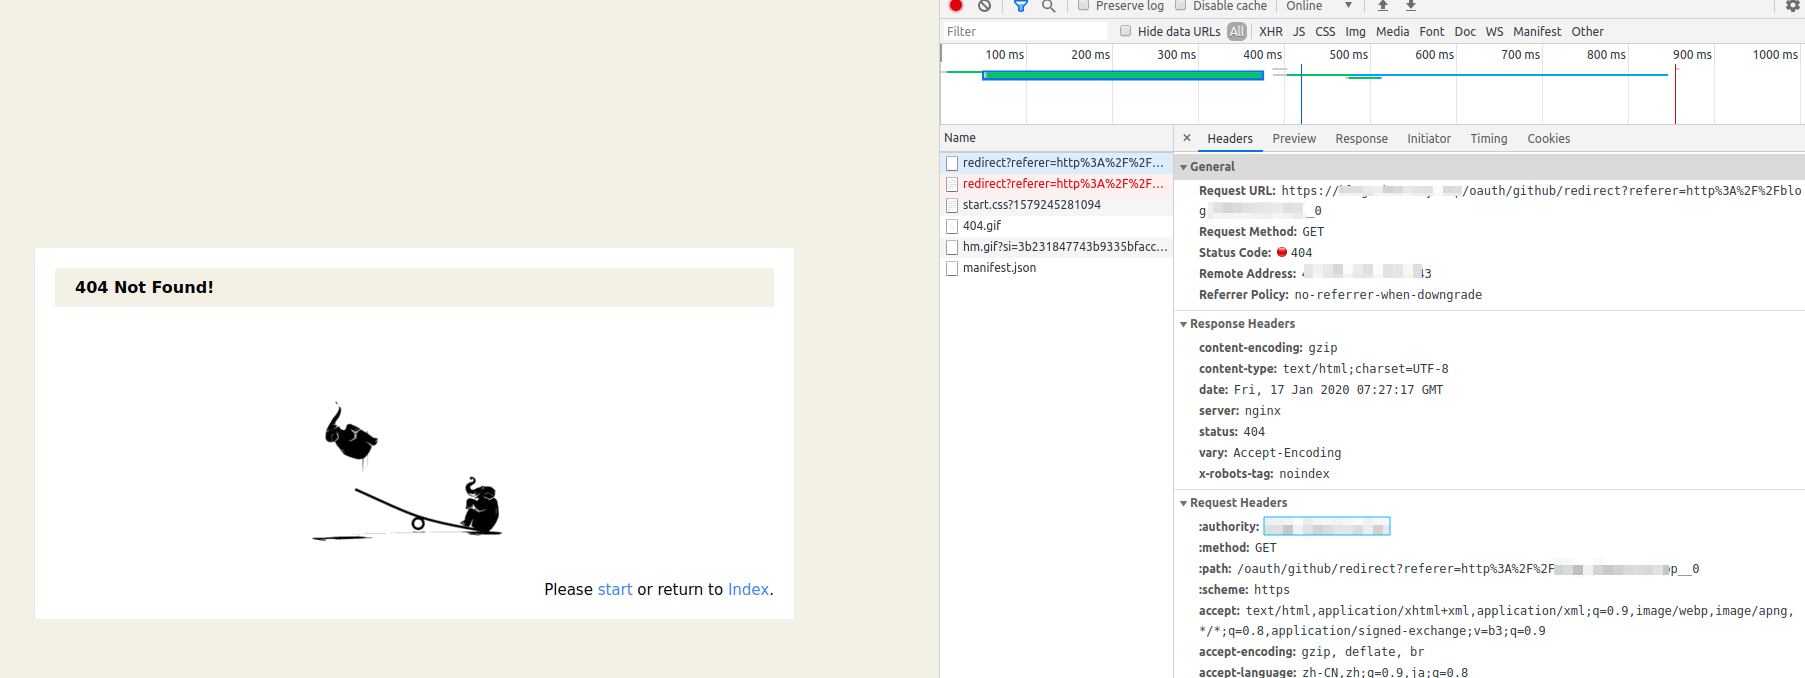Image resolution: width=1805 pixels, height=678 pixels.
Task: Collapse the Response Headers section
Action: [1184, 324]
